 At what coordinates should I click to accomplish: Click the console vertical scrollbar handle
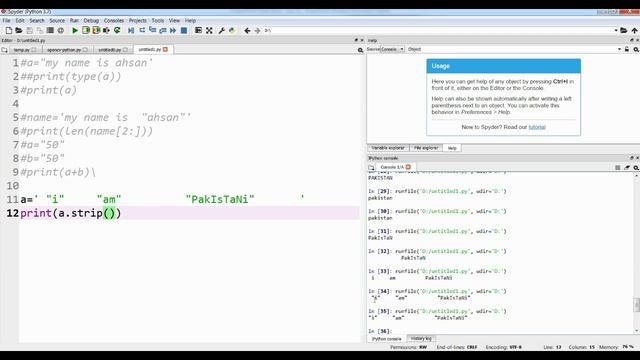636,304
